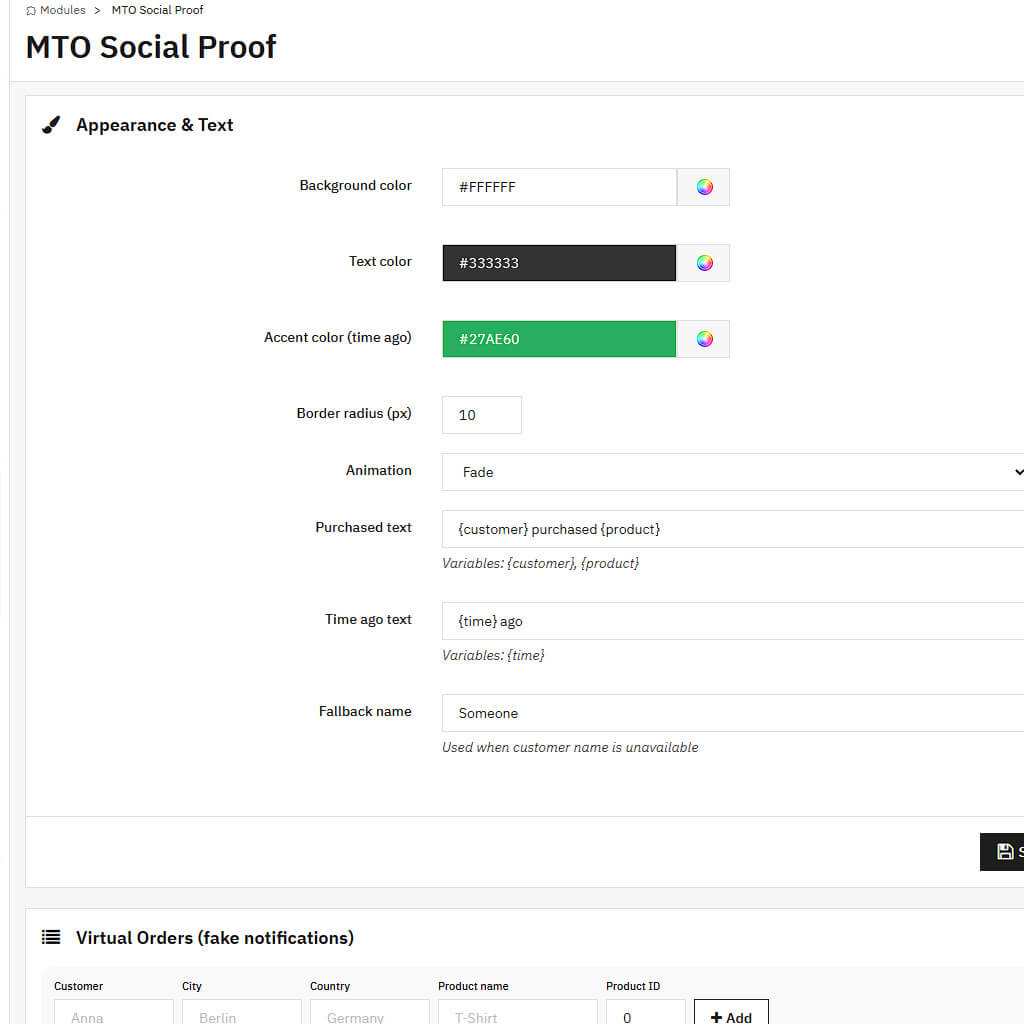
Task: Click the Time ago text field
Action: coord(732,621)
